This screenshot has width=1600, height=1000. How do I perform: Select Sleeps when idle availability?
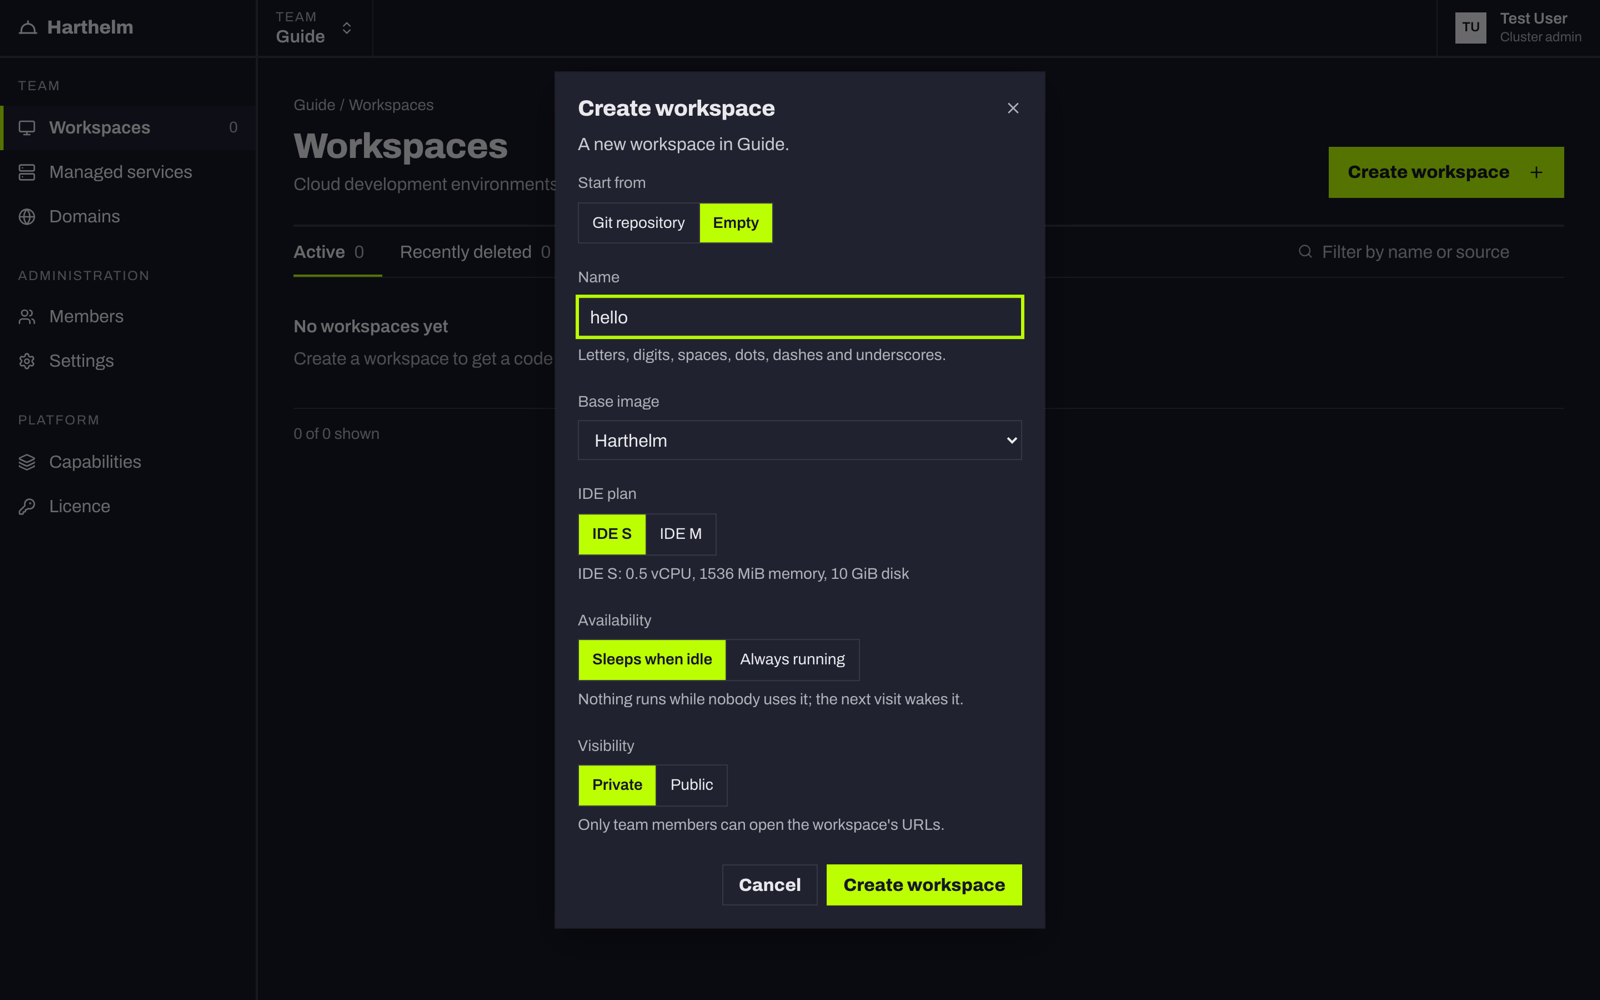coord(652,660)
